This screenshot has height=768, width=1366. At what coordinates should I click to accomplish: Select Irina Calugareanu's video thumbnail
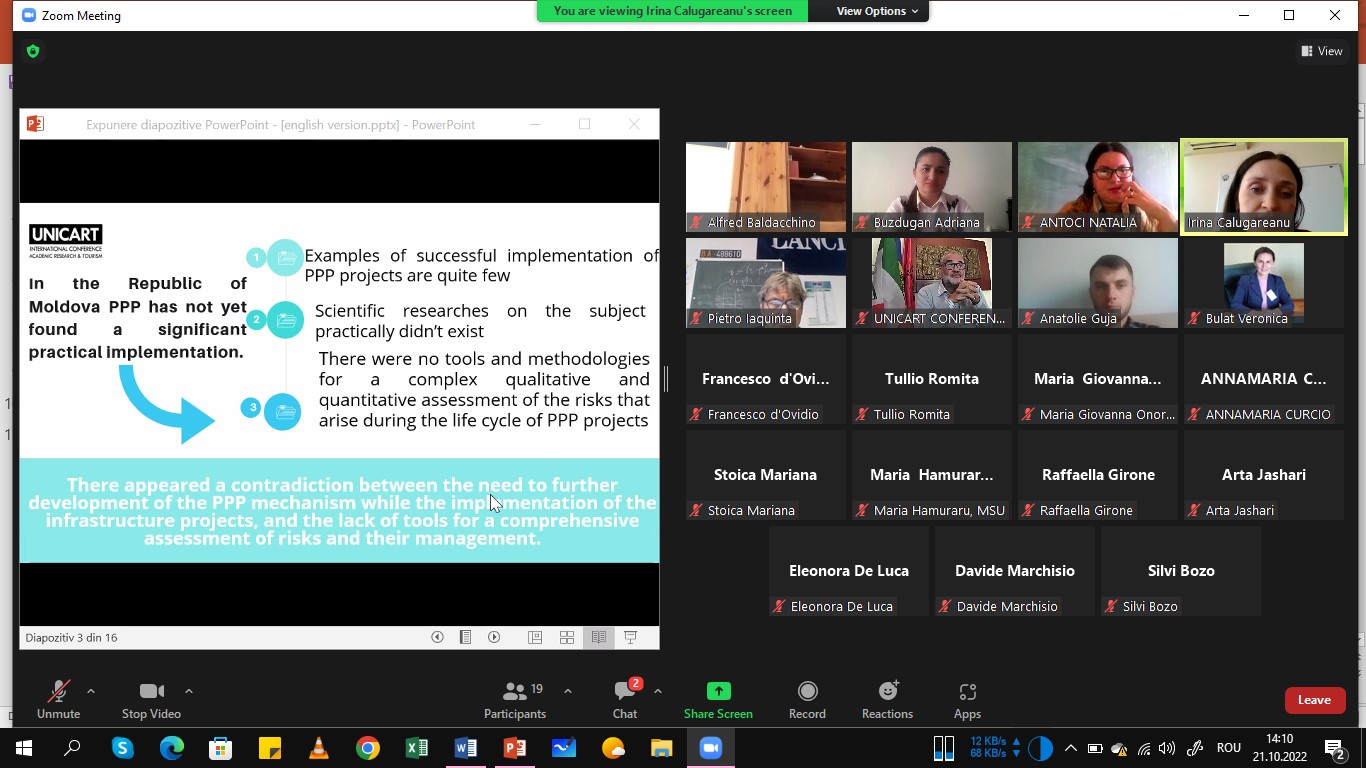(x=1264, y=186)
